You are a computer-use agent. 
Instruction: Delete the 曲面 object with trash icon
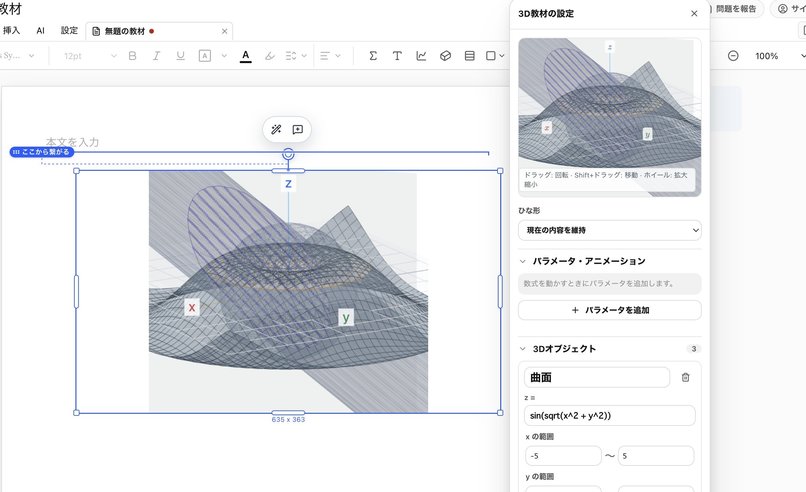685,377
